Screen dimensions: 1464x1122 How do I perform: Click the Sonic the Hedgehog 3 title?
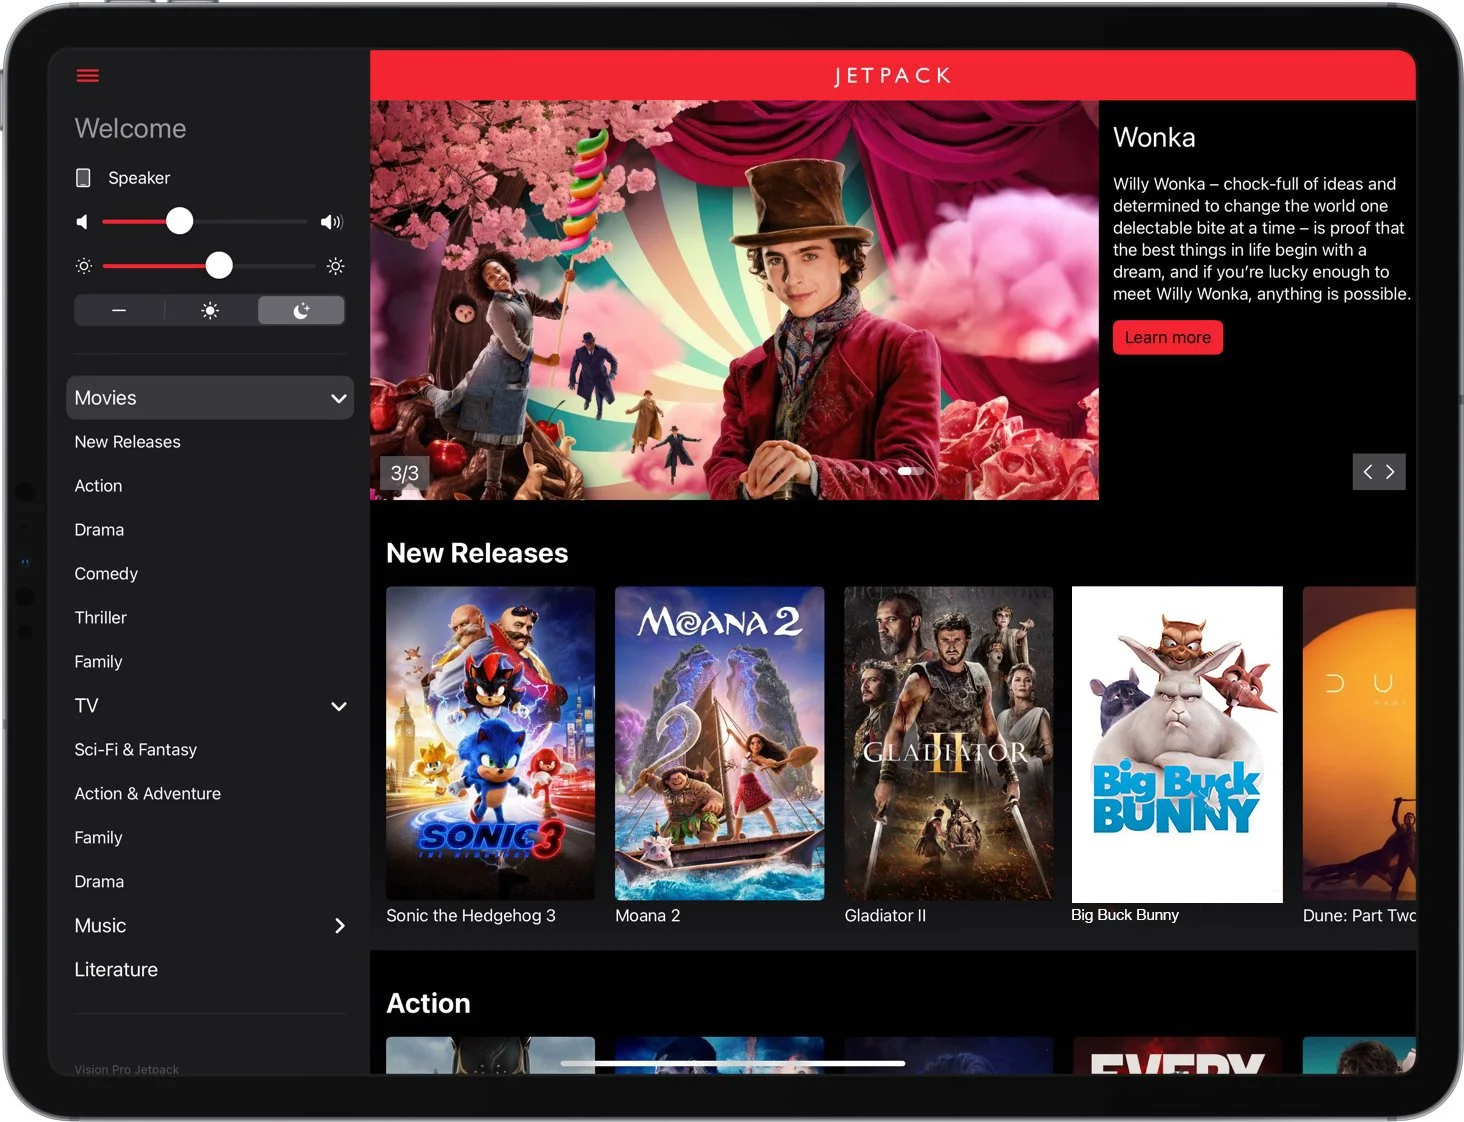[470, 916]
